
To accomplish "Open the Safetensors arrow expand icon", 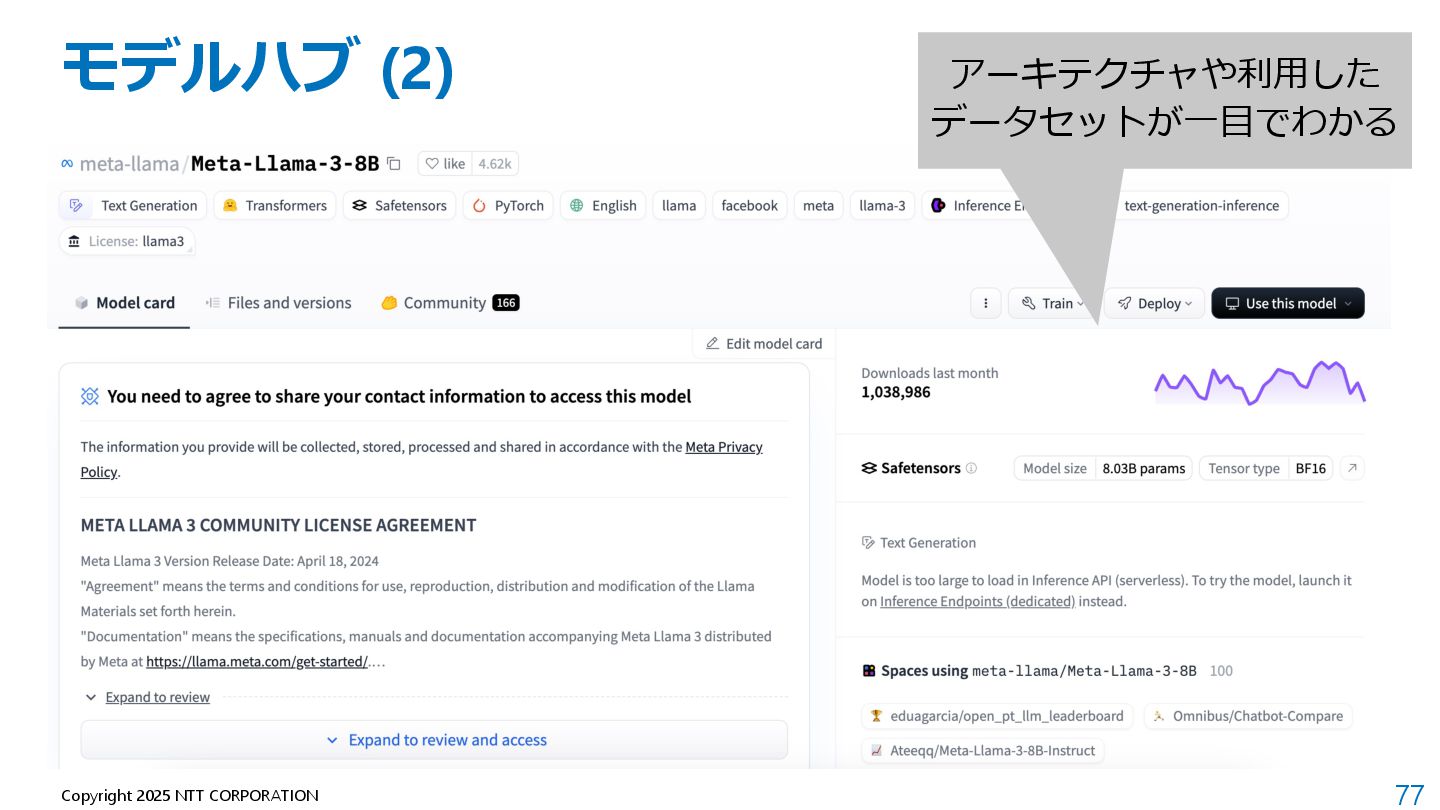I will point(1352,468).
